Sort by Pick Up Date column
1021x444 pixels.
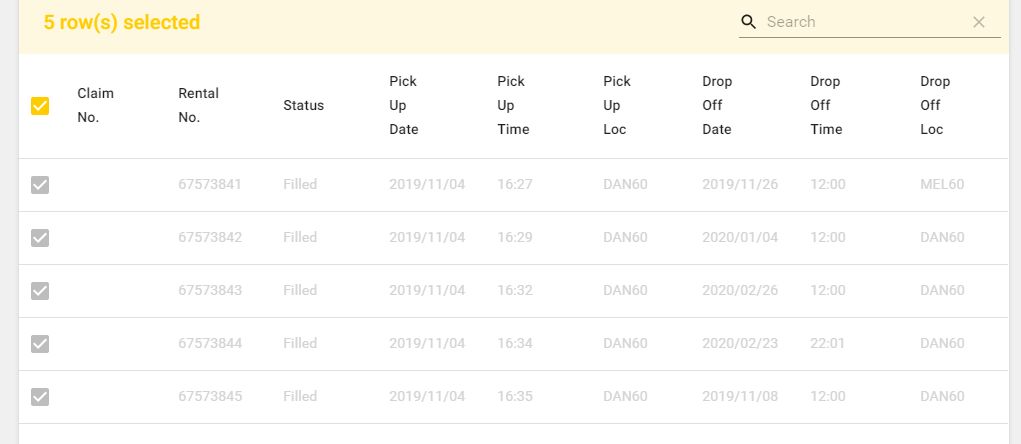coord(404,105)
